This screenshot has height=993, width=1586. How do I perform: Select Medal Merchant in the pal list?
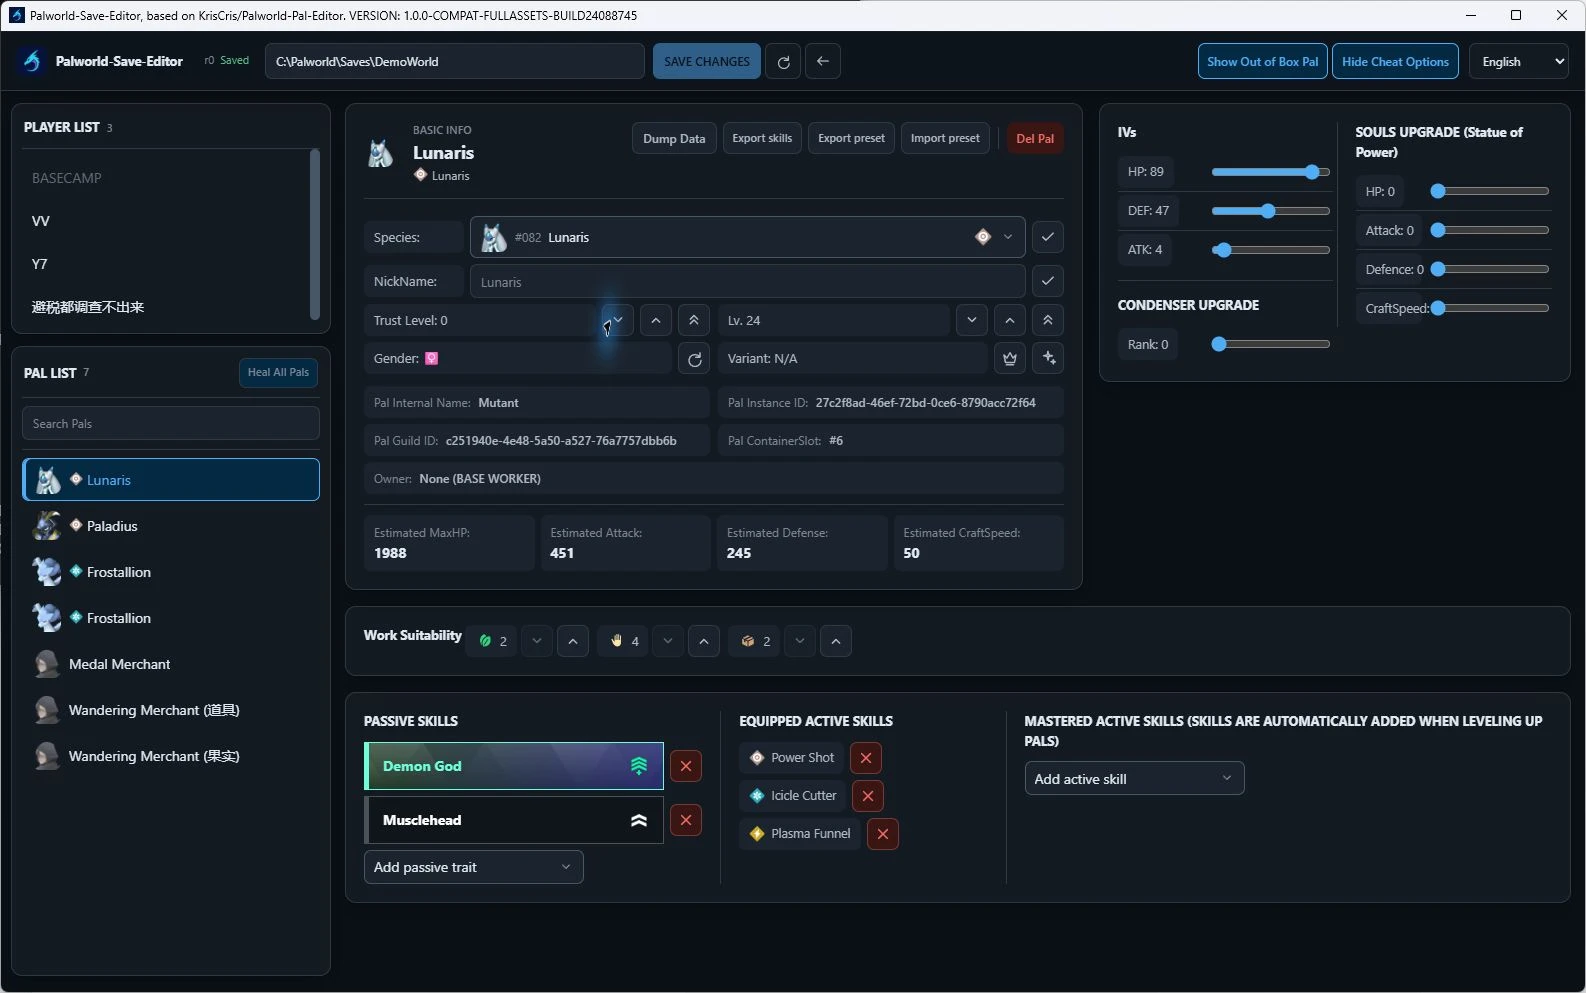coord(171,664)
